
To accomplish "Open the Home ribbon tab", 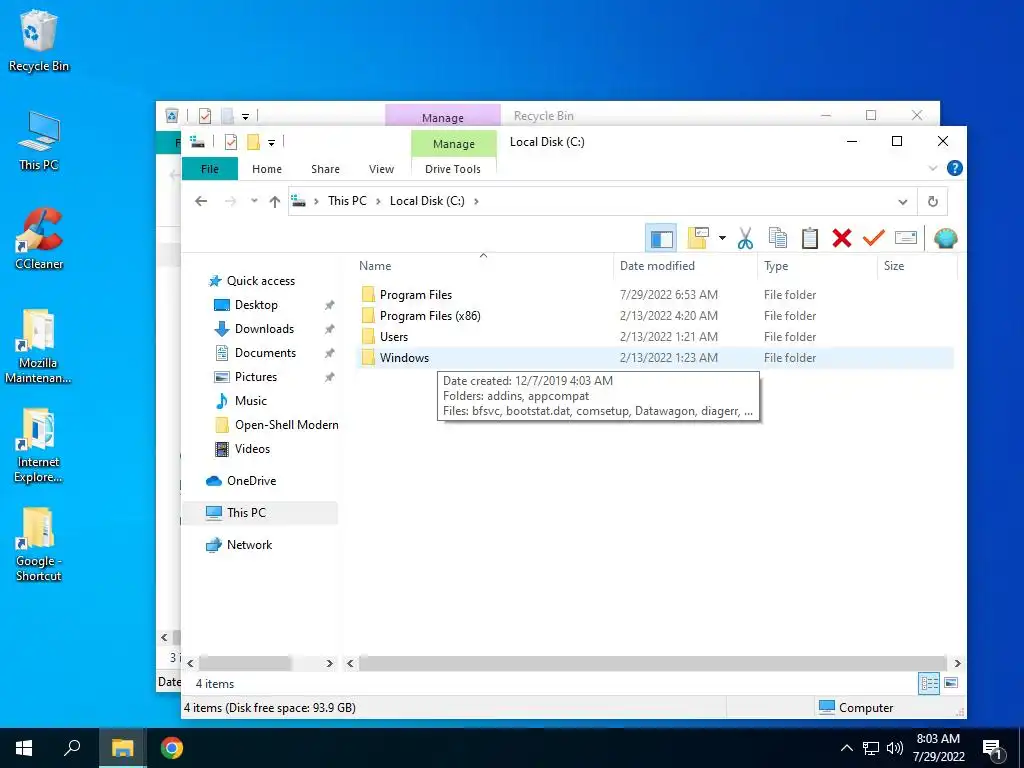I will click(266, 168).
